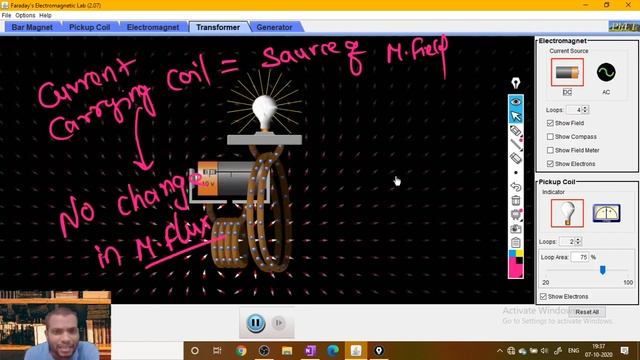Screen dimensions: 640x360
Task: Click the Java app icon on taskbar
Action: (356, 351)
